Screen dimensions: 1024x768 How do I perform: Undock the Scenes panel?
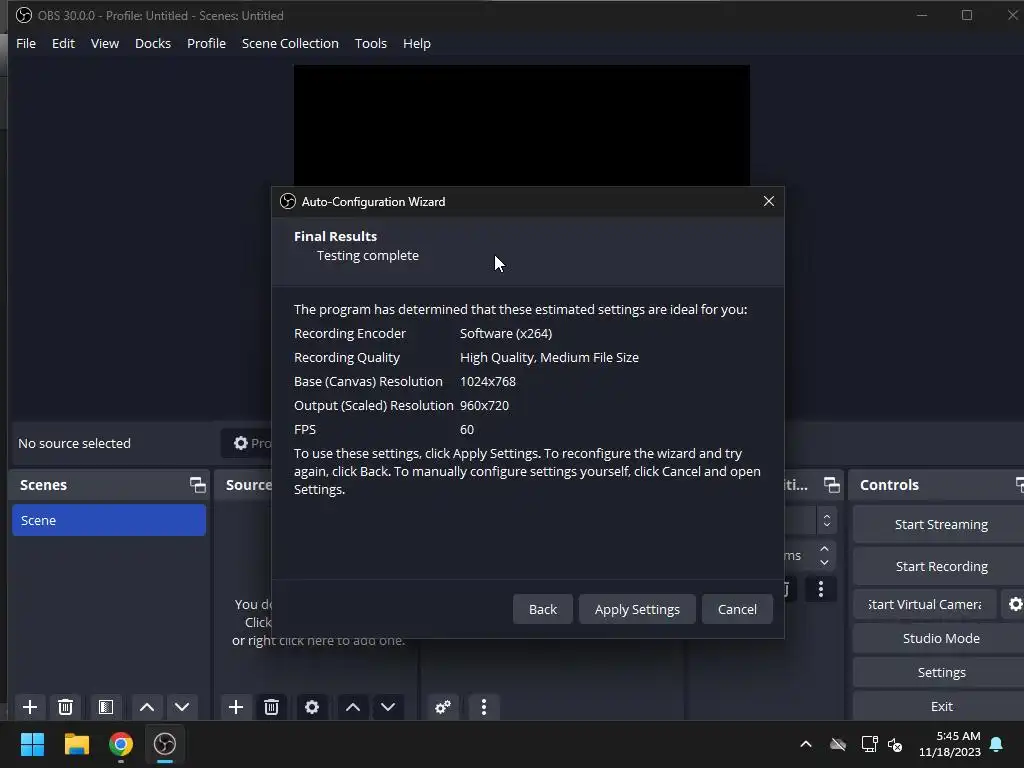click(197, 485)
